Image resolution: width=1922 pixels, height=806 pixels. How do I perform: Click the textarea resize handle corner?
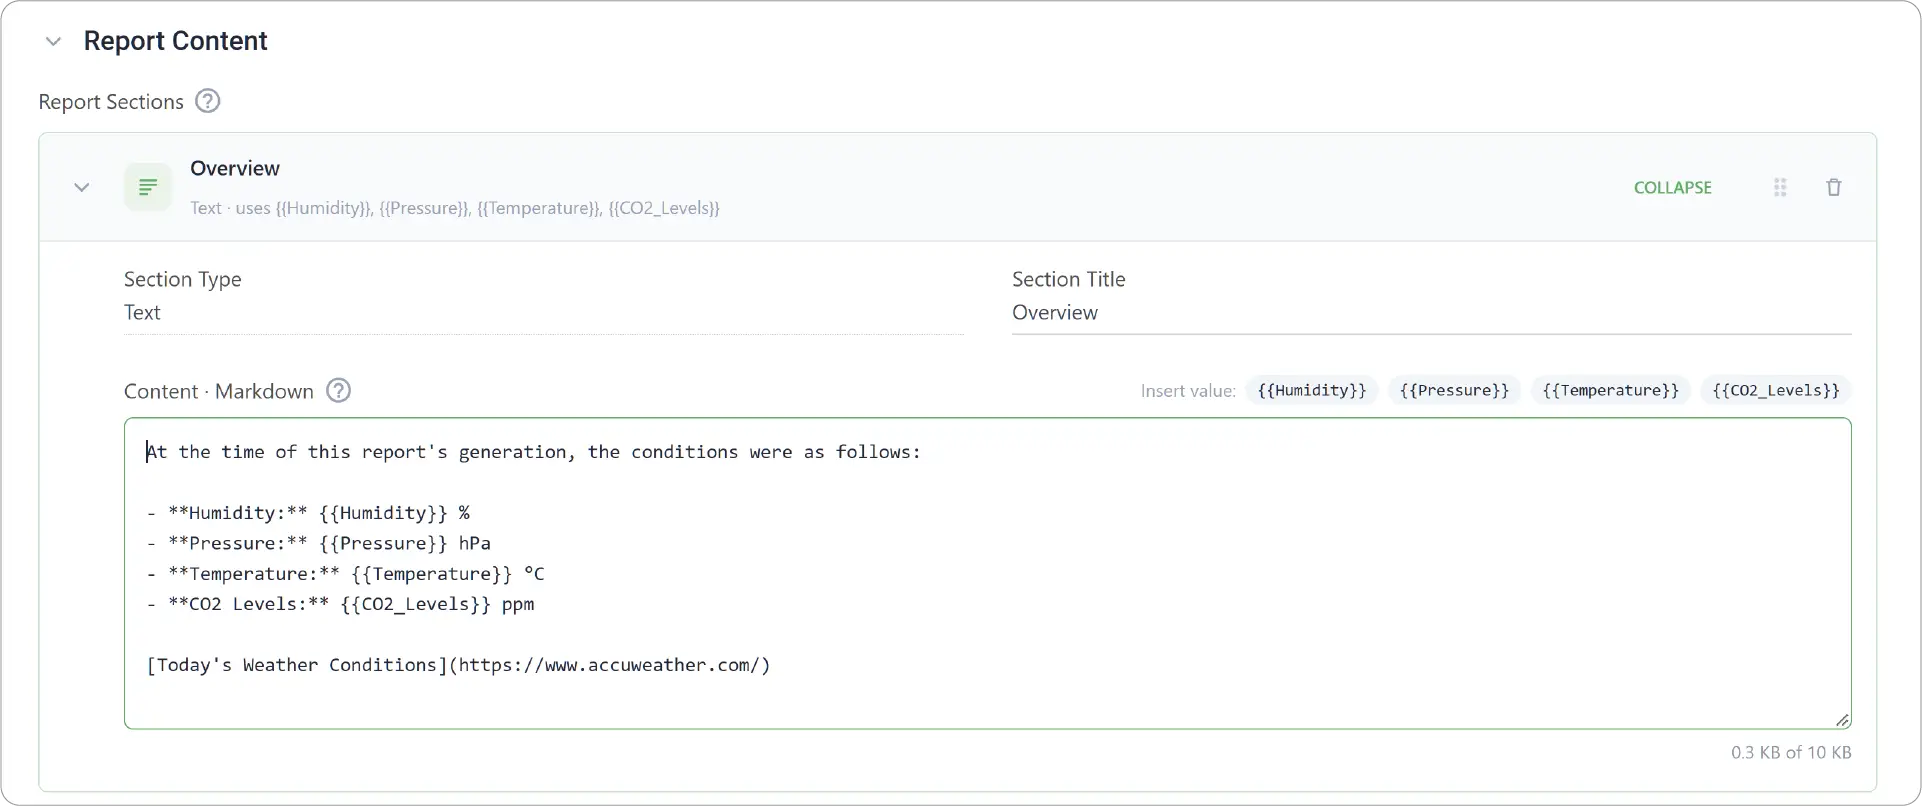[1842, 720]
